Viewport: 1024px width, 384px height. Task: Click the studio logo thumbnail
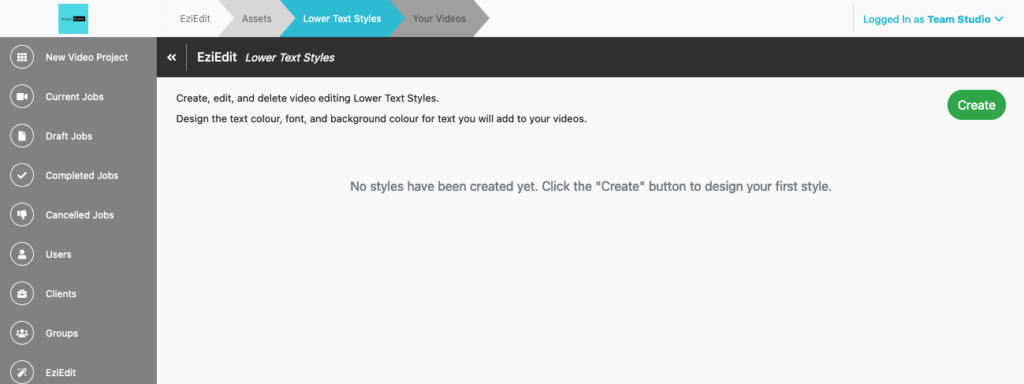(72, 19)
